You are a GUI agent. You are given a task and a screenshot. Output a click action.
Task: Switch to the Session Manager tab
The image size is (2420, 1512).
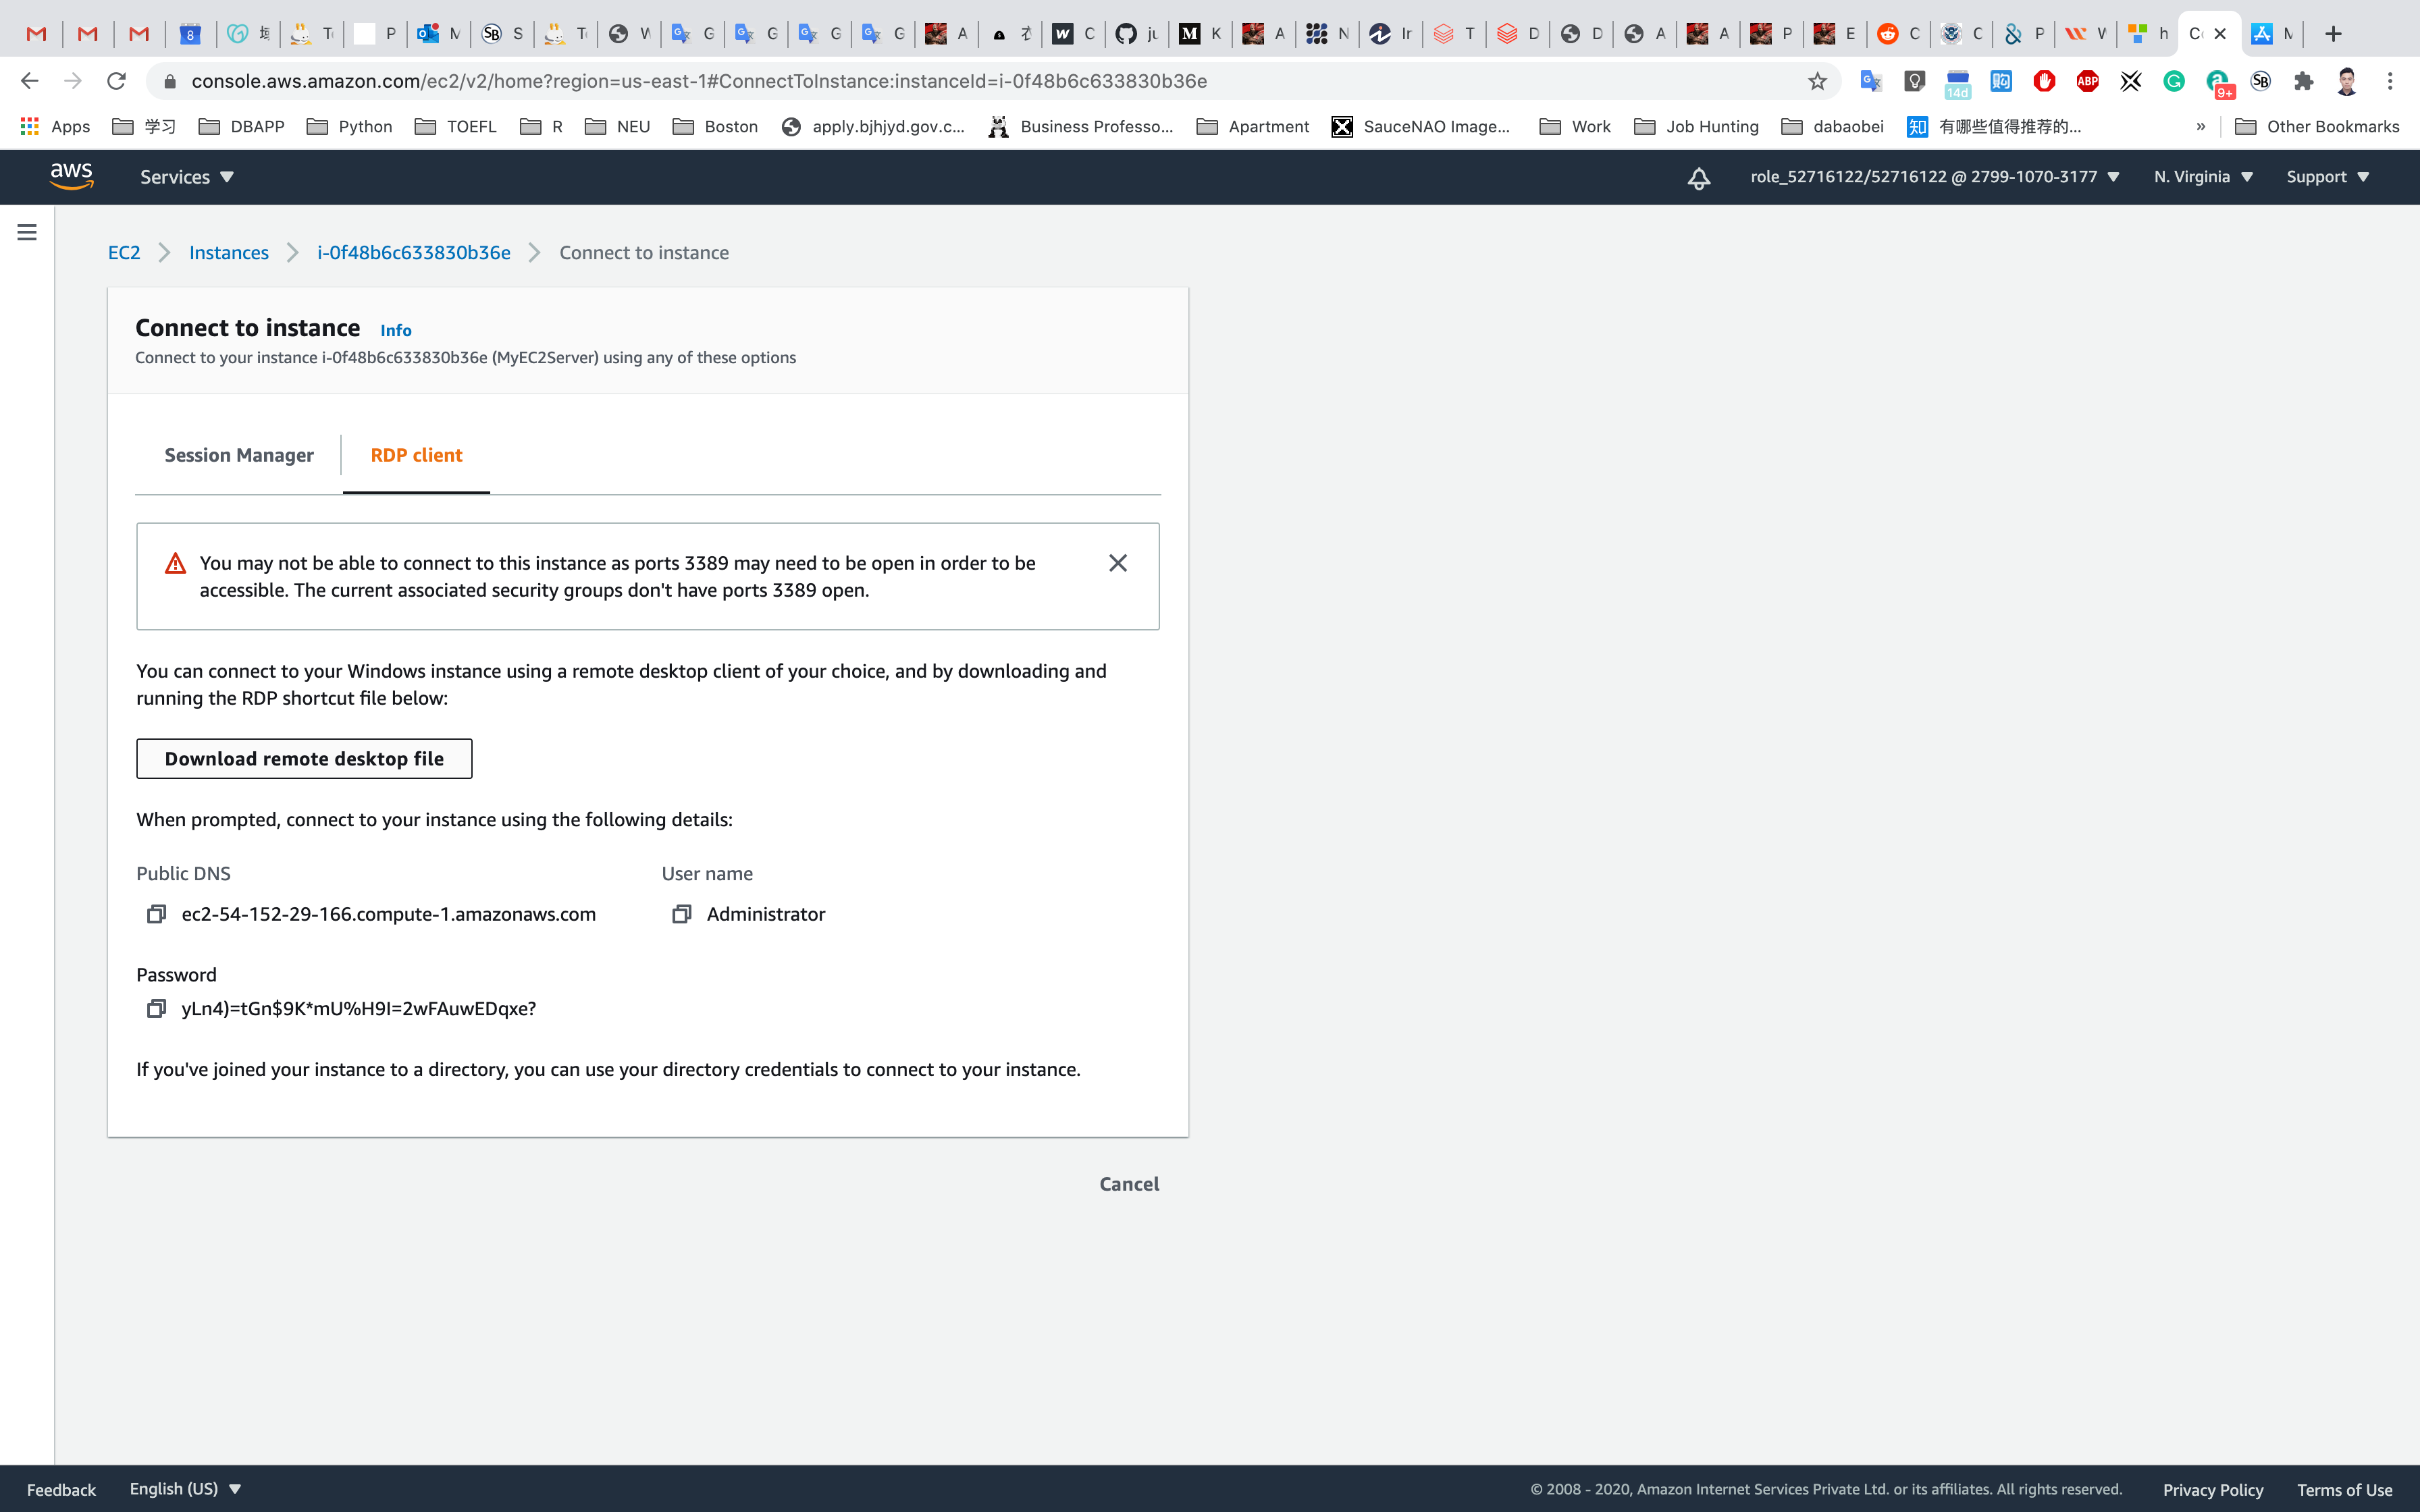[x=239, y=455]
